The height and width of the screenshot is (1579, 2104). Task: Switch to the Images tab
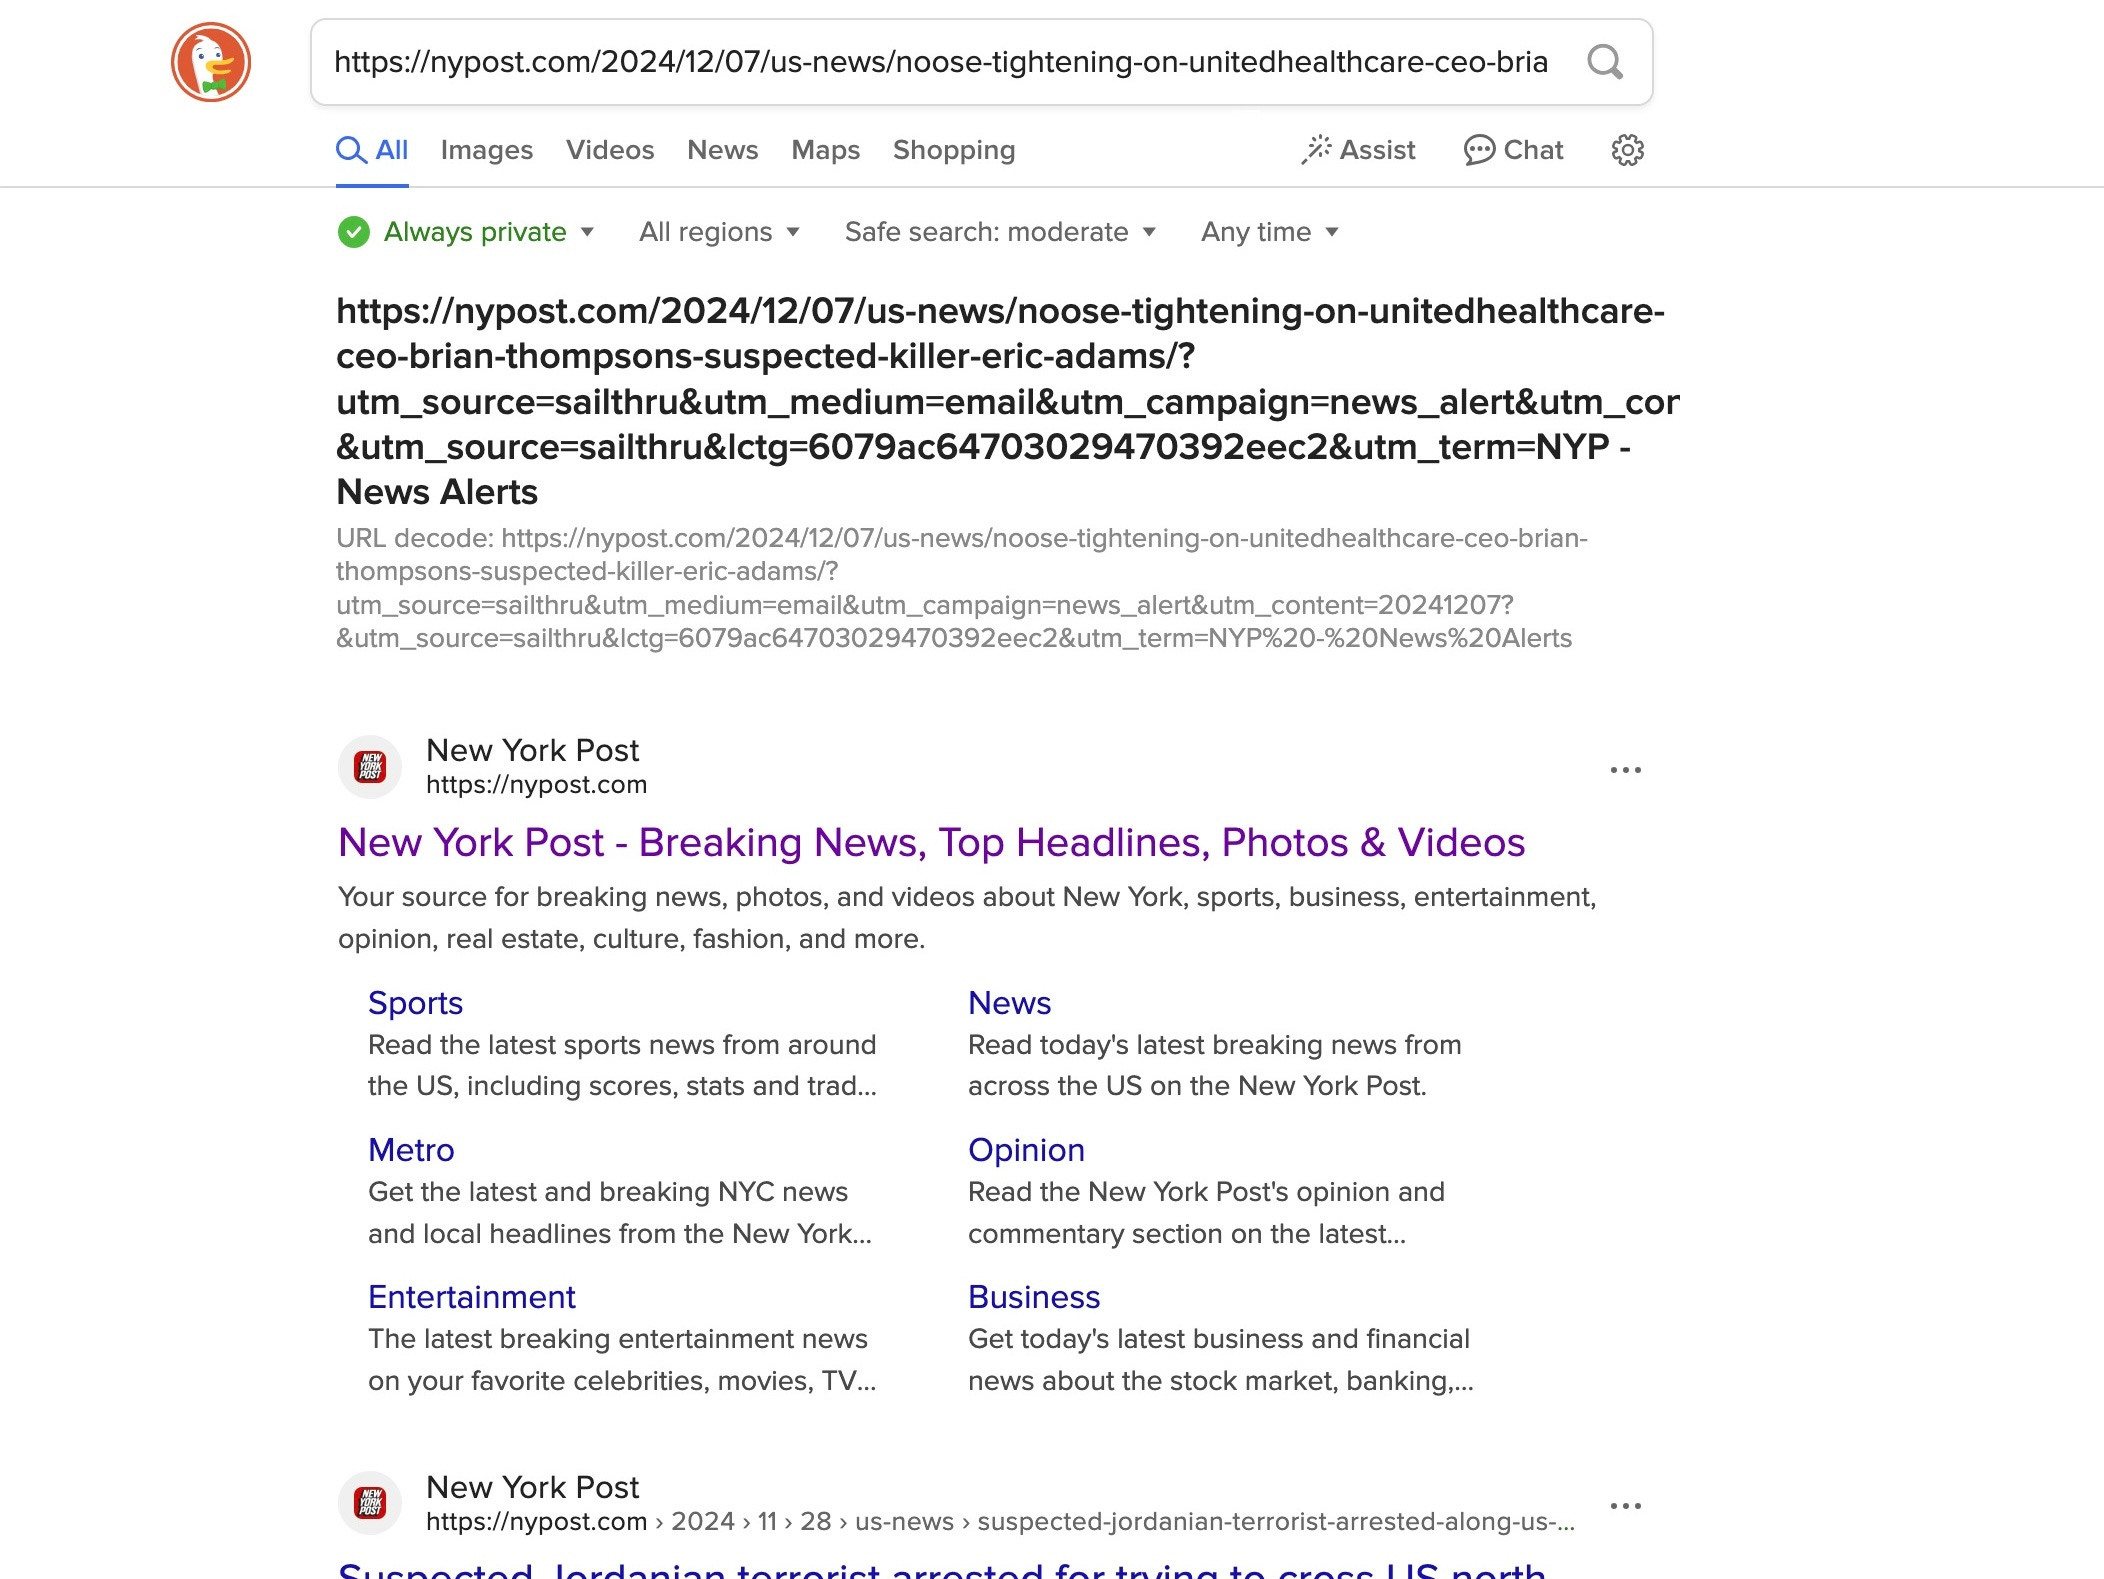(487, 150)
